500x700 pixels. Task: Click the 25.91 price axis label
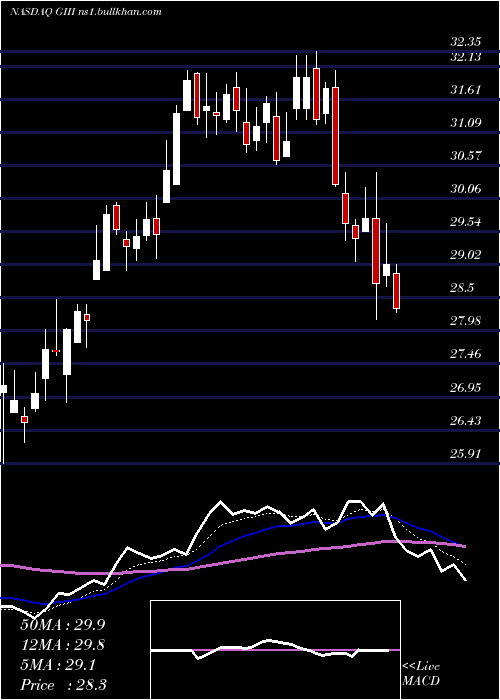click(x=466, y=454)
